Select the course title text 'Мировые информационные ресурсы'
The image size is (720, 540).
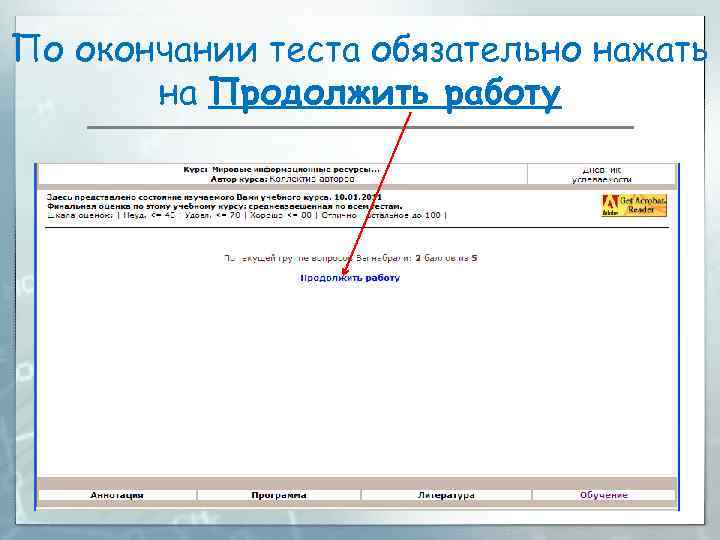point(296,169)
